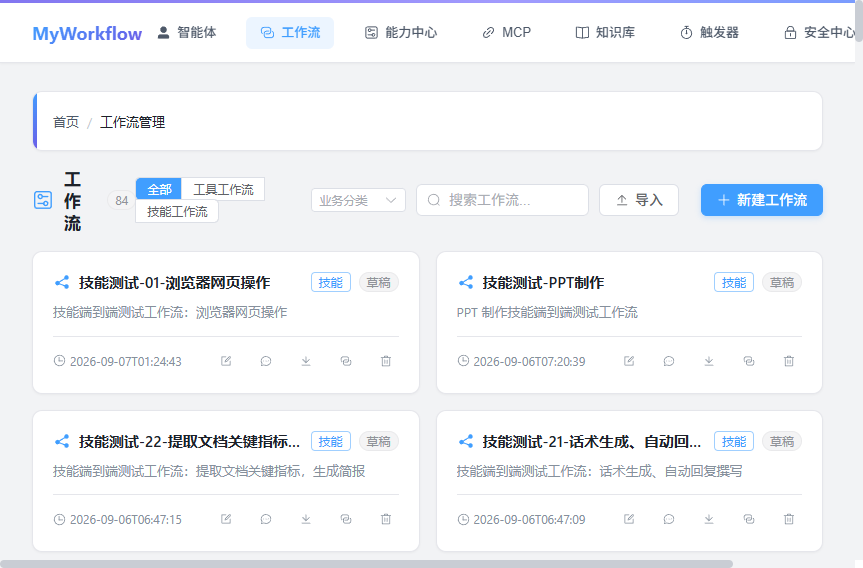The width and height of the screenshot is (863, 568).
Task: Go to 能力中心
Action: pyautogui.click(x=401, y=32)
